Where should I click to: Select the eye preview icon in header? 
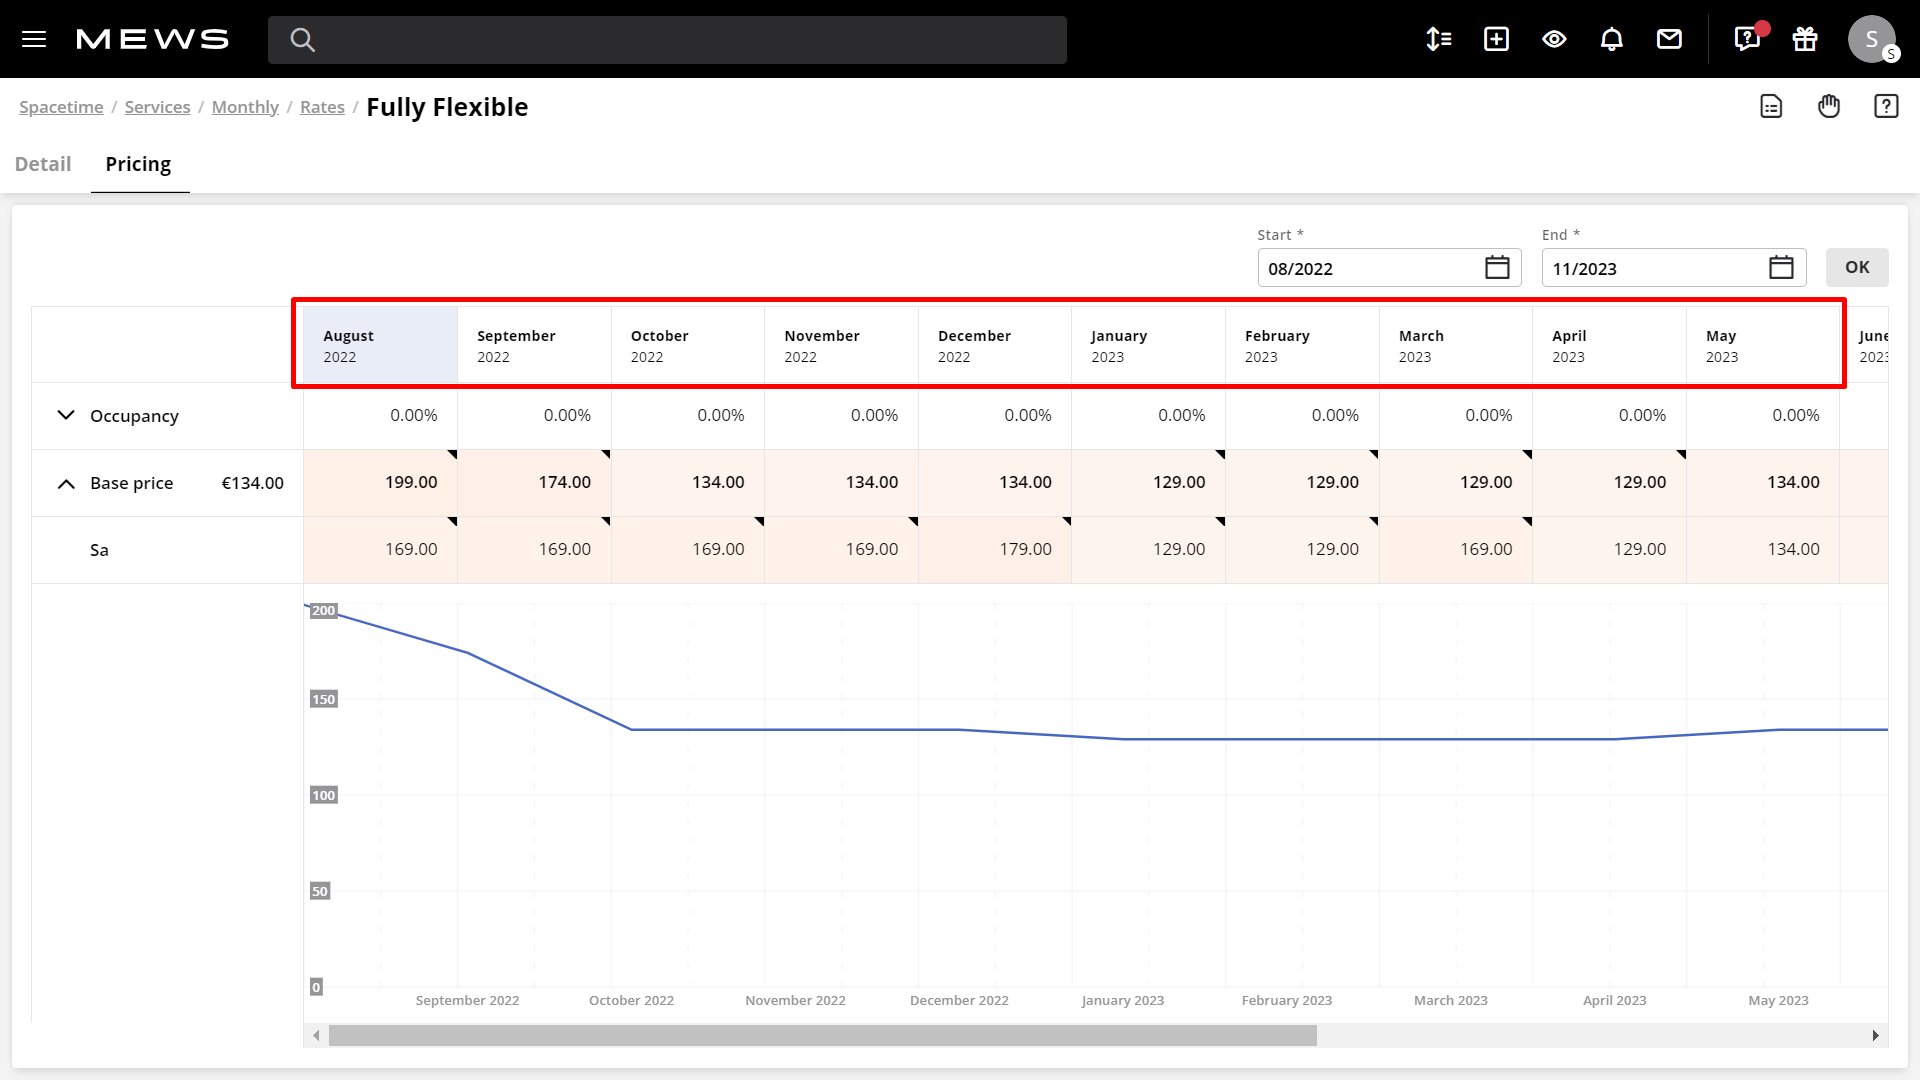pos(1554,39)
